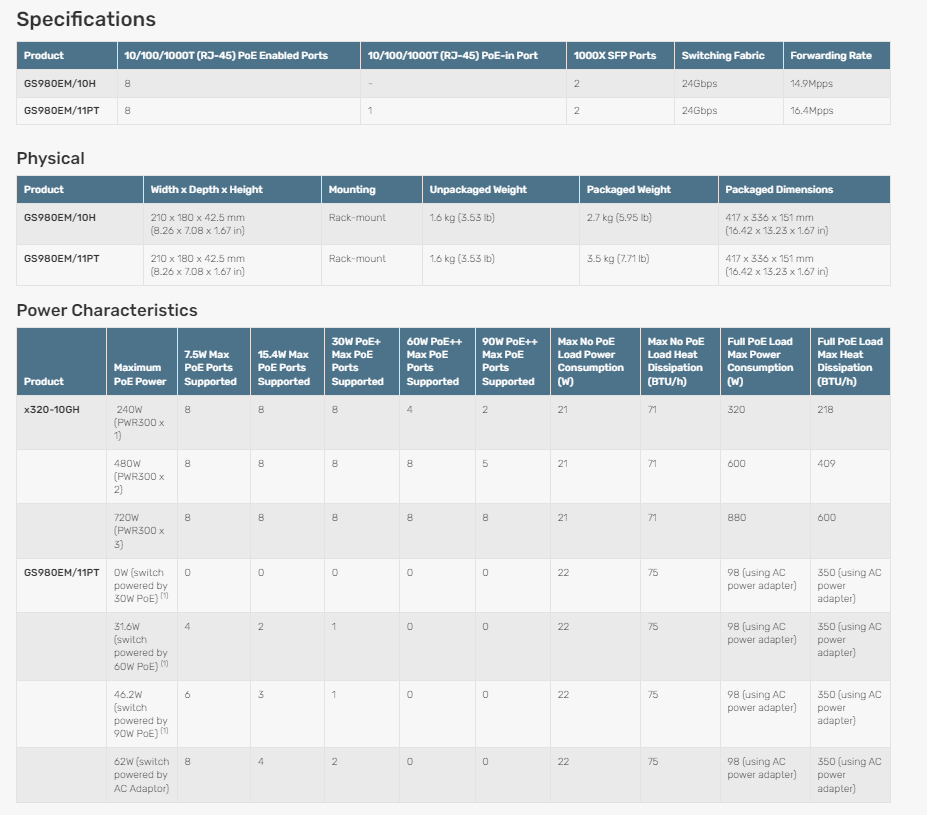Click the "Power Characteristics" heading
This screenshot has height=815, width=927.
[x=107, y=310]
